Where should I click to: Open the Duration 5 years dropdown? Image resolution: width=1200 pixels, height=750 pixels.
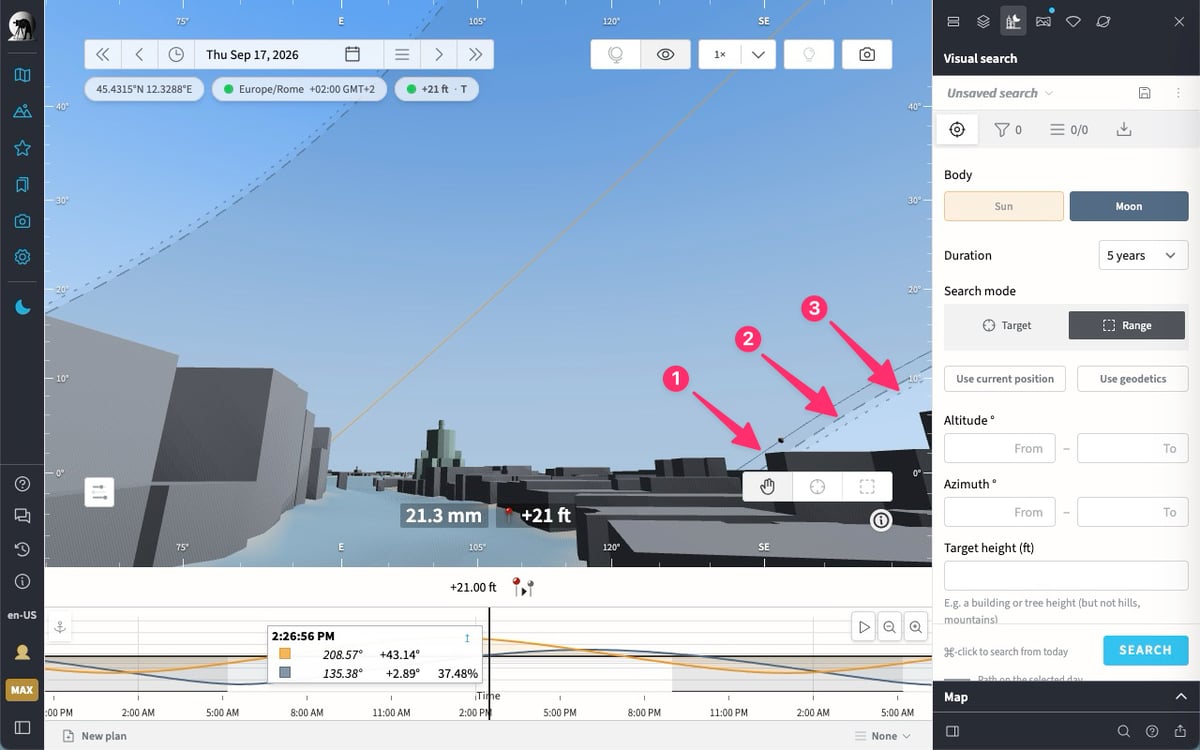(x=1143, y=255)
